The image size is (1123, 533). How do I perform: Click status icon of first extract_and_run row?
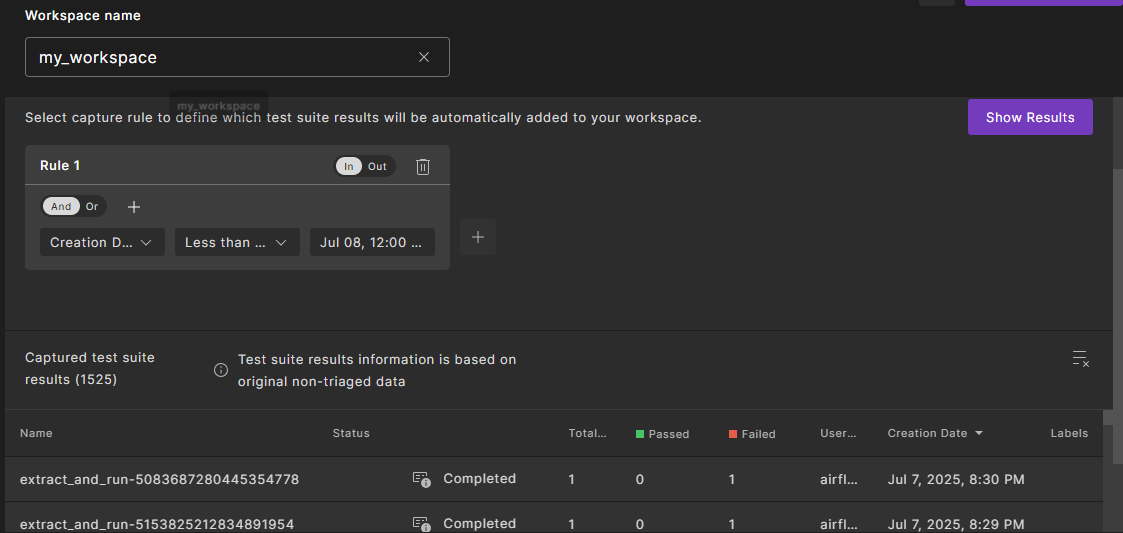[421, 479]
